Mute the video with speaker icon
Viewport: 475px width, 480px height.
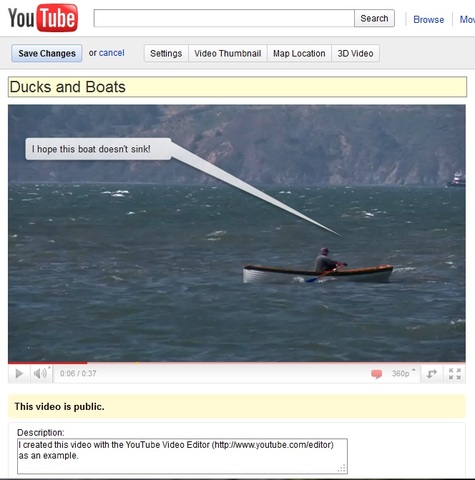point(41,374)
